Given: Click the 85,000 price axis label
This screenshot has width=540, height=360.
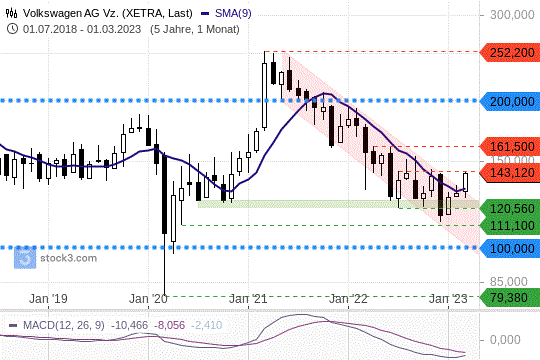Looking at the screenshot, I should click(509, 282).
